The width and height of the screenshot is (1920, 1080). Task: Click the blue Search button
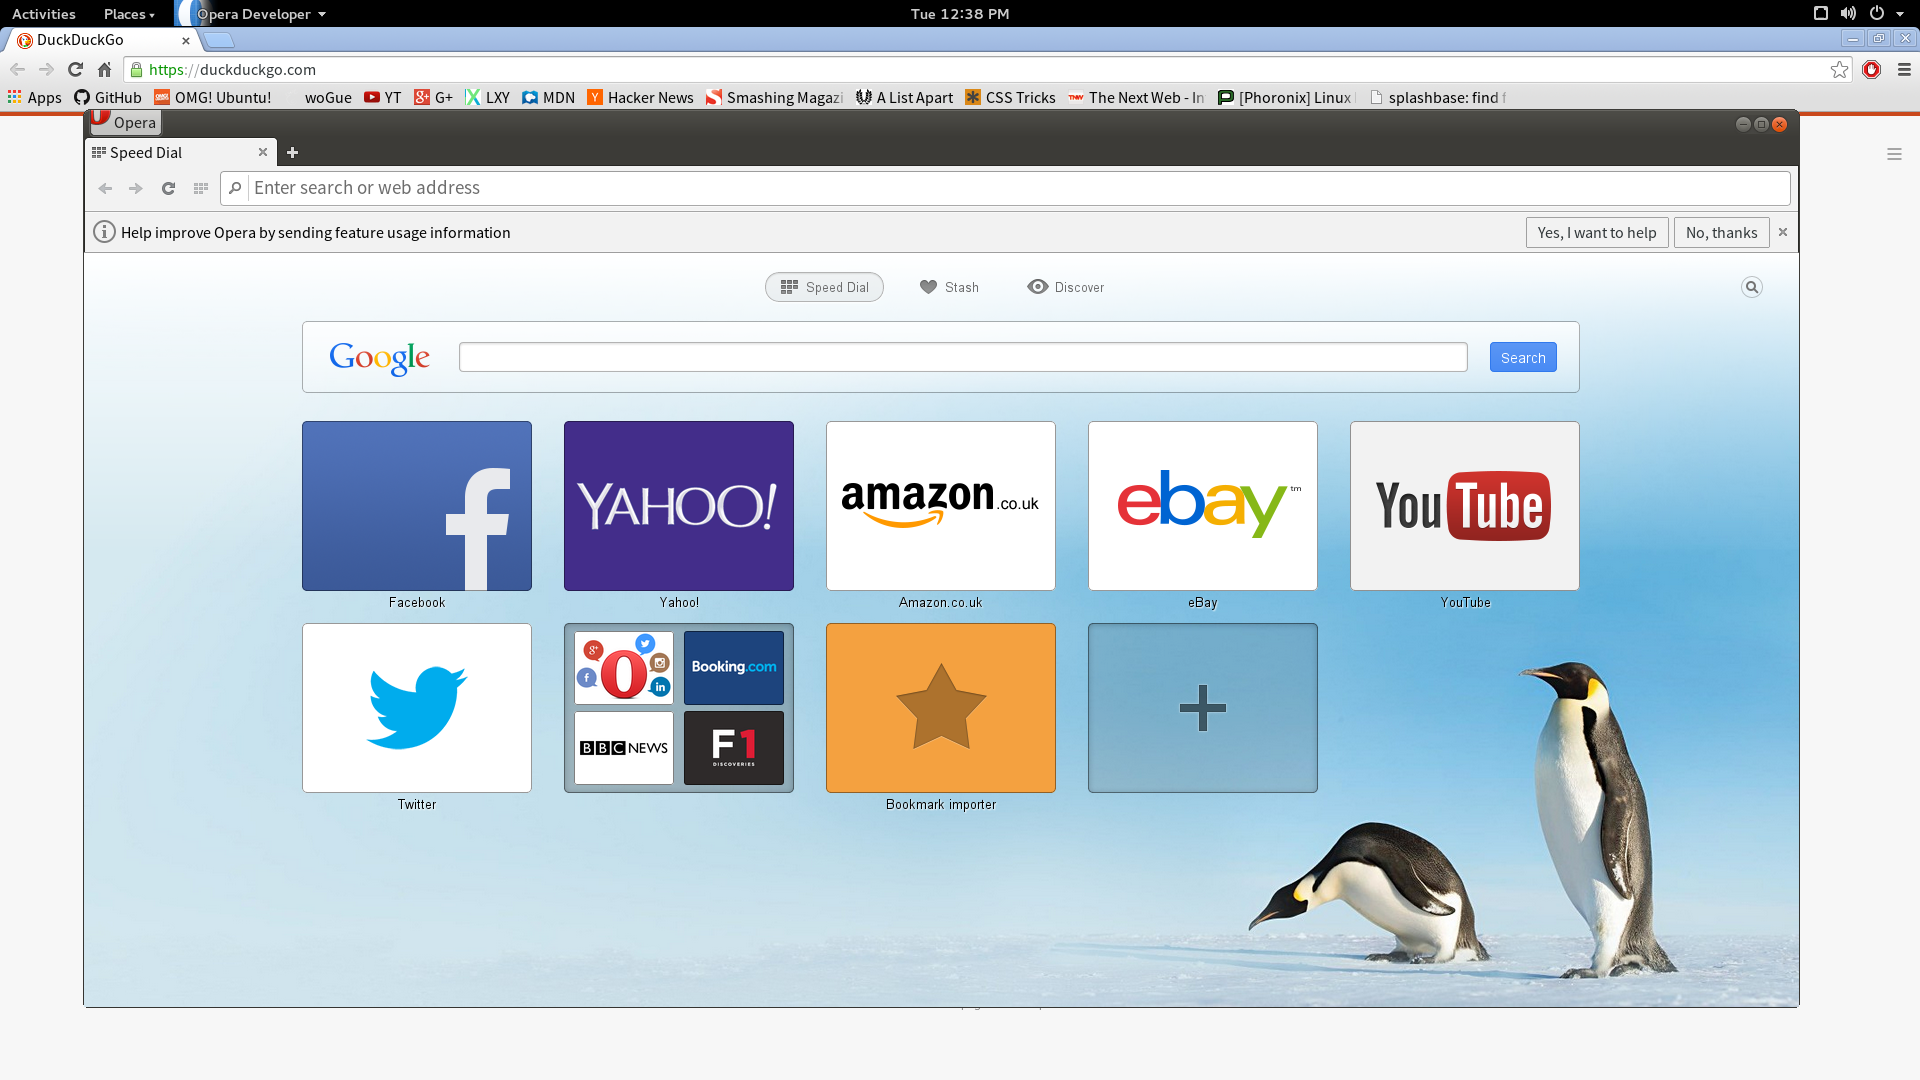click(x=1523, y=357)
